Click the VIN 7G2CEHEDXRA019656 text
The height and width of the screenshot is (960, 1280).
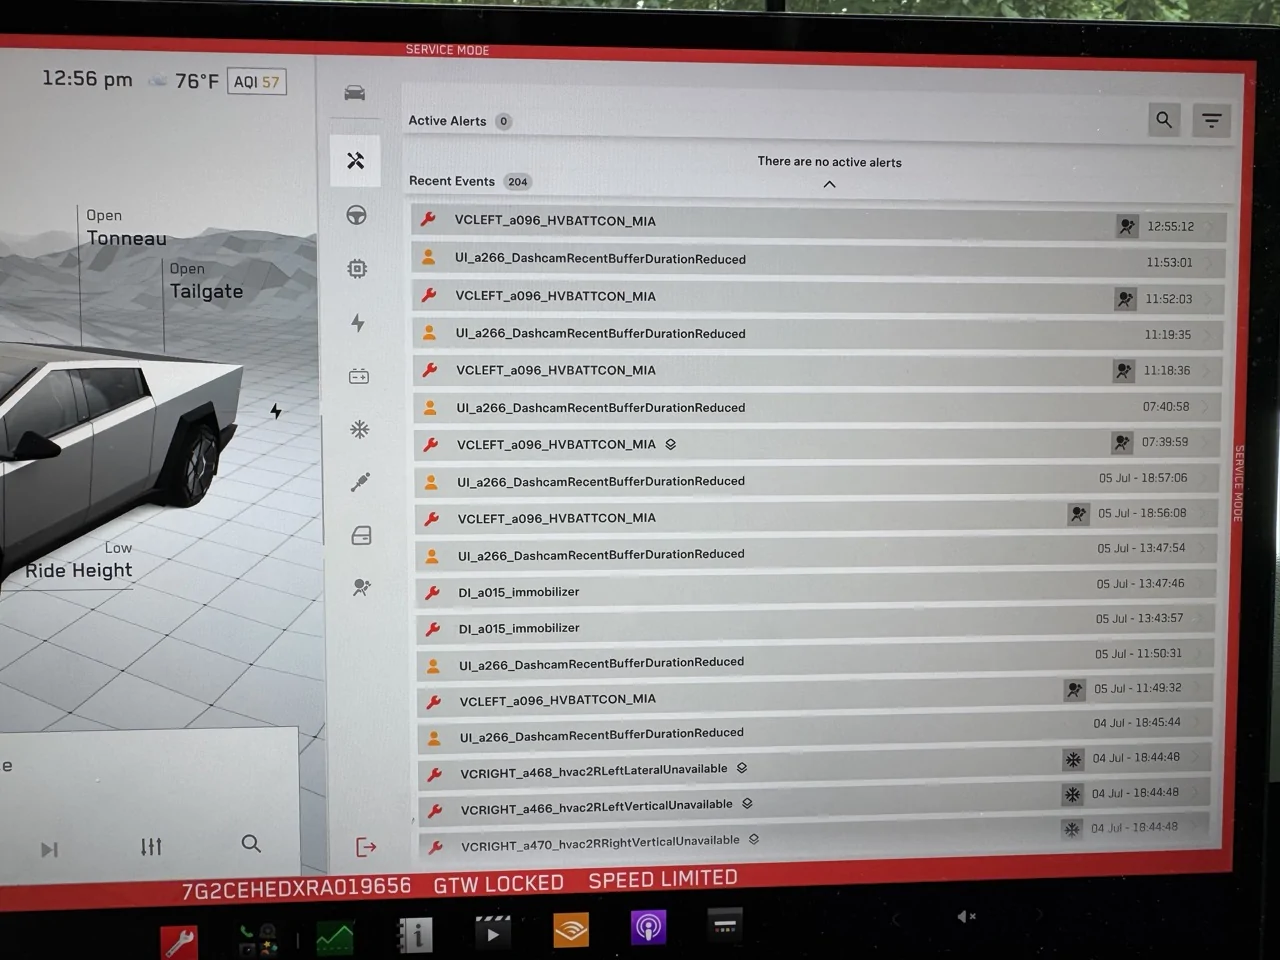pyautogui.click(x=296, y=888)
